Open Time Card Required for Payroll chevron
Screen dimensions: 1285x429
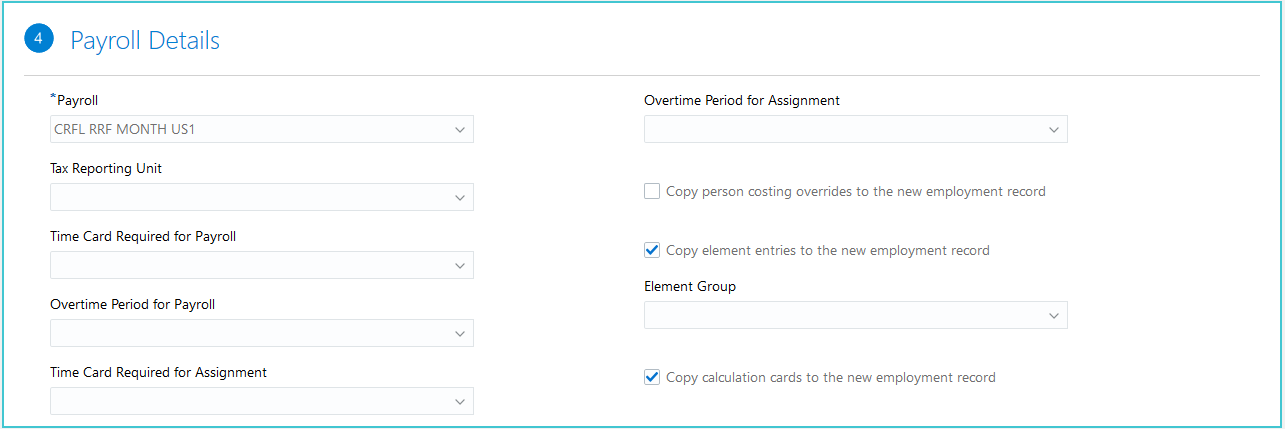click(459, 266)
